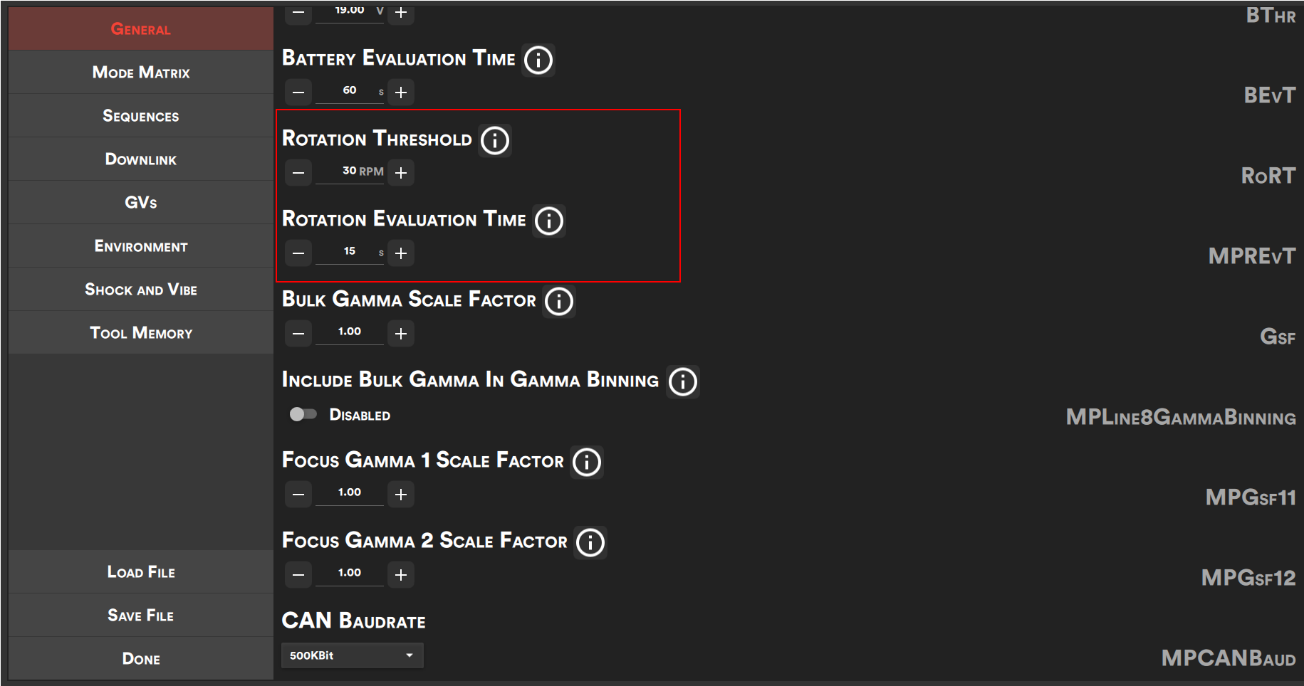Click Done to finish configuration
Image resolution: width=1304 pixels, height=686 pixels.
click(141, 659)
